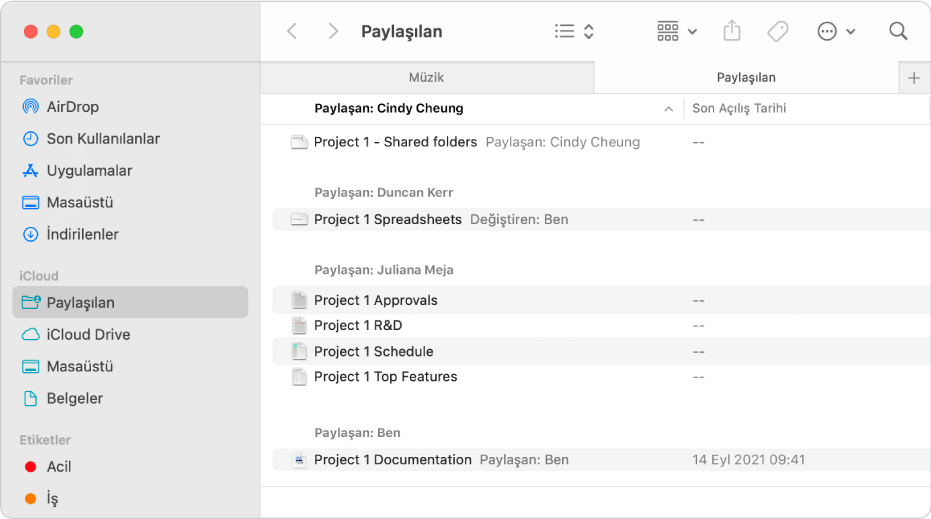
Task: Open AirDrop in the sidebar
Action: [72, 107]
